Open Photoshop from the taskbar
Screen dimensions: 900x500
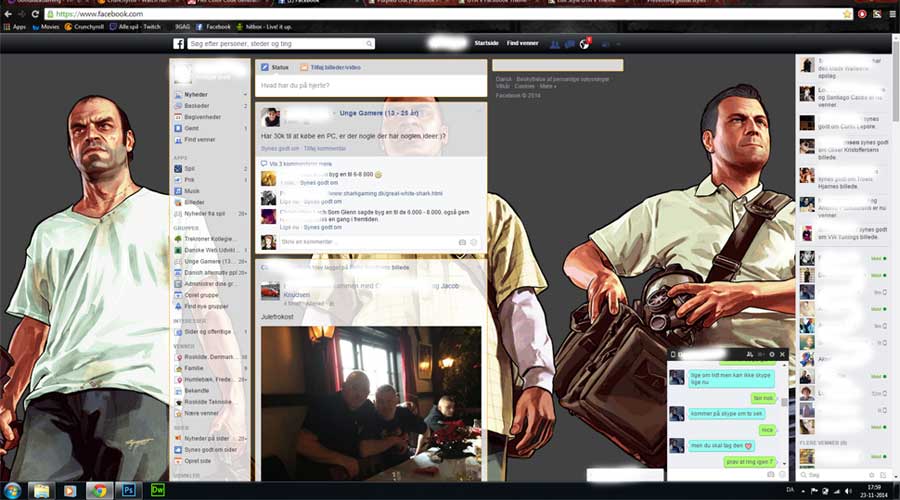129,490
